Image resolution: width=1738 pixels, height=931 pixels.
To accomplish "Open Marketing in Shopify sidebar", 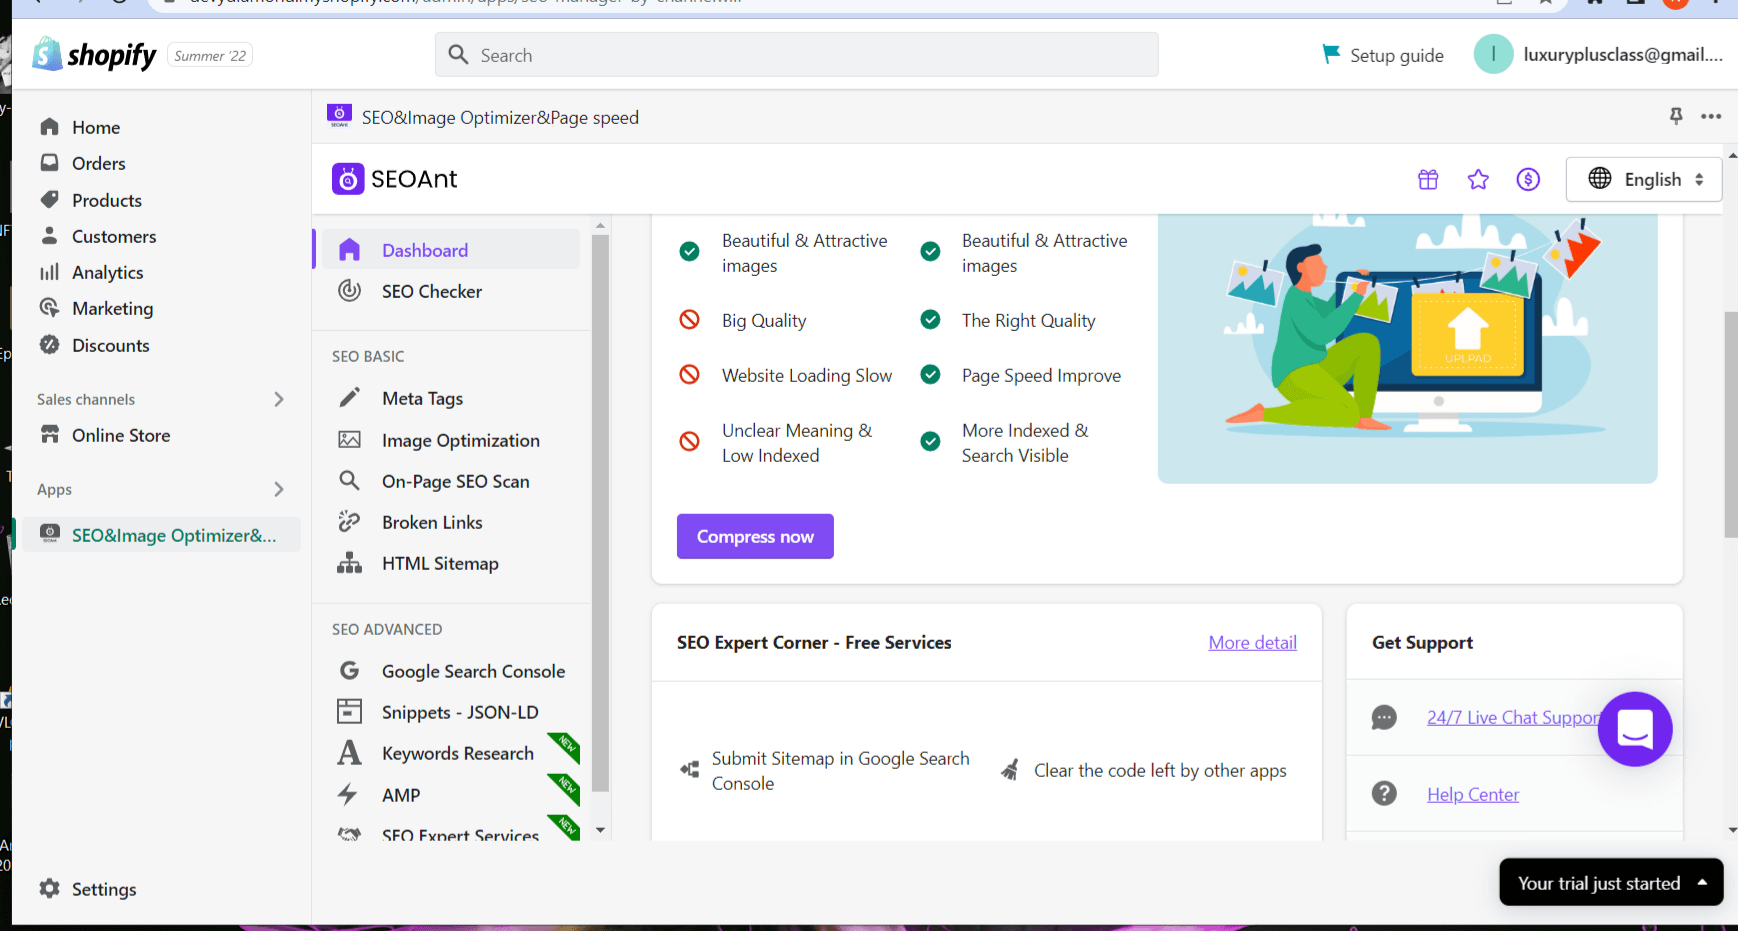I will coord(112,308).
